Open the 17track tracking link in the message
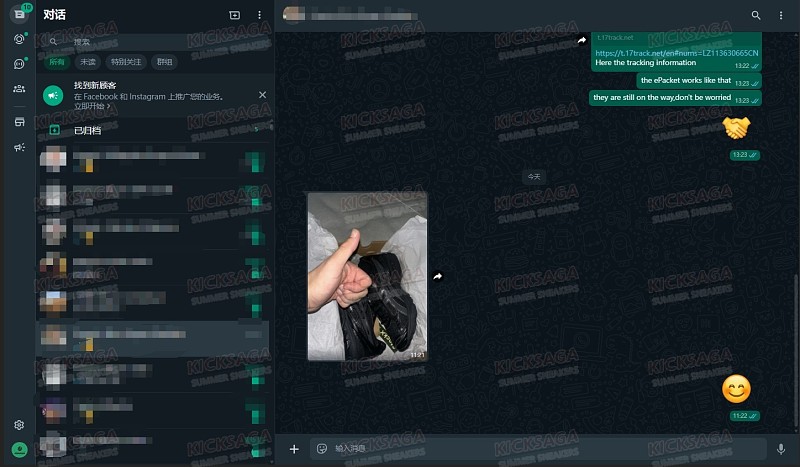This screenshot has width=800, height=467. click(677, 53)
